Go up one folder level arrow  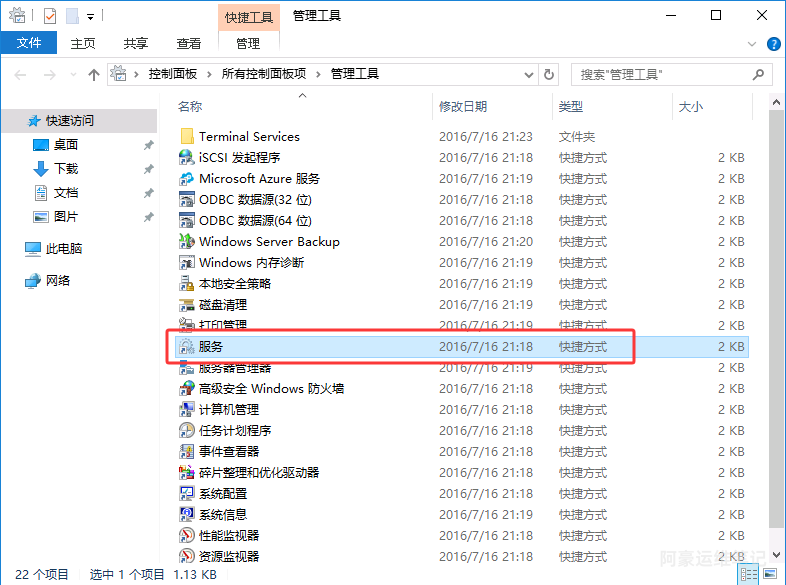pos(94,74)
